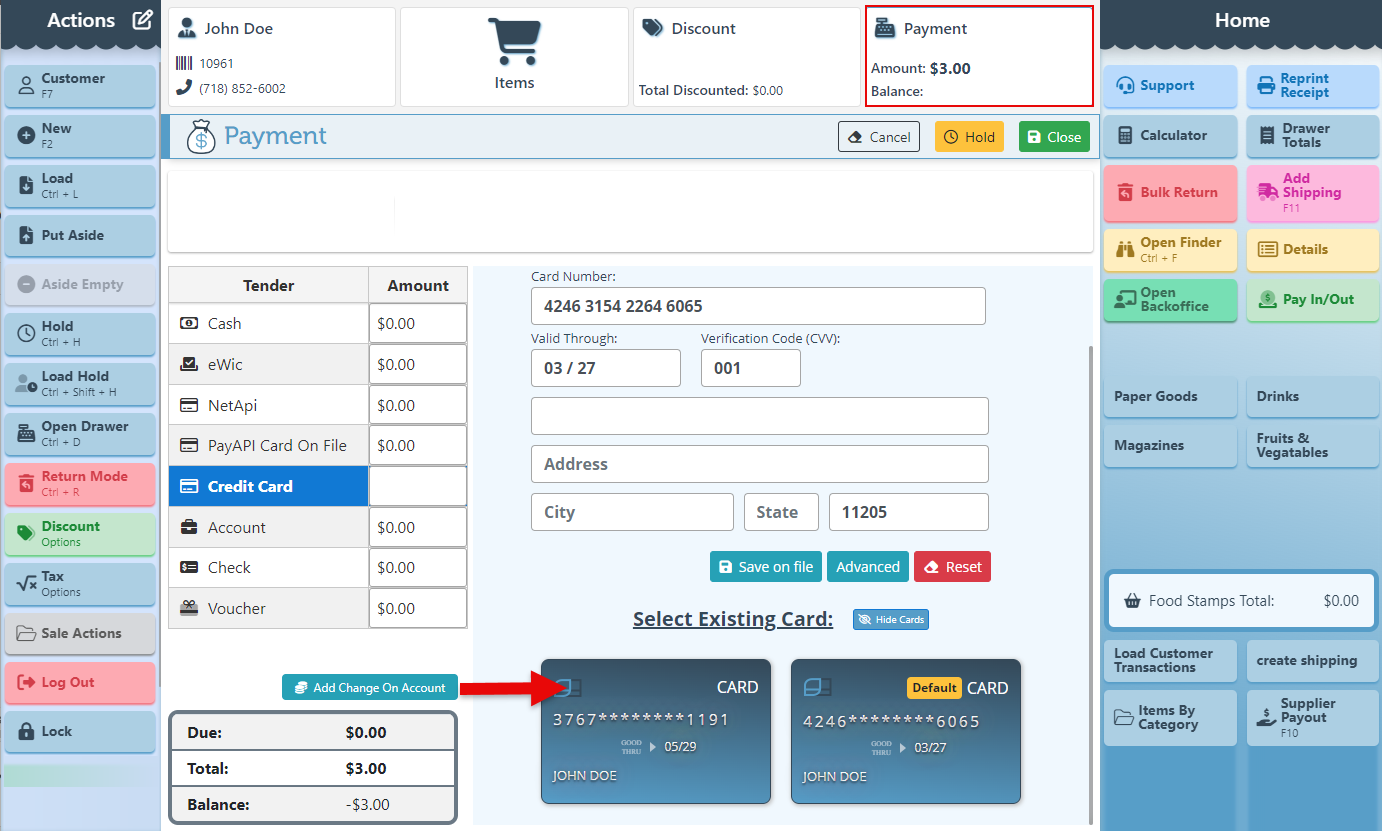Toggle Return Mode on
The image size is (1382, 831).
[x=80, y=483]
